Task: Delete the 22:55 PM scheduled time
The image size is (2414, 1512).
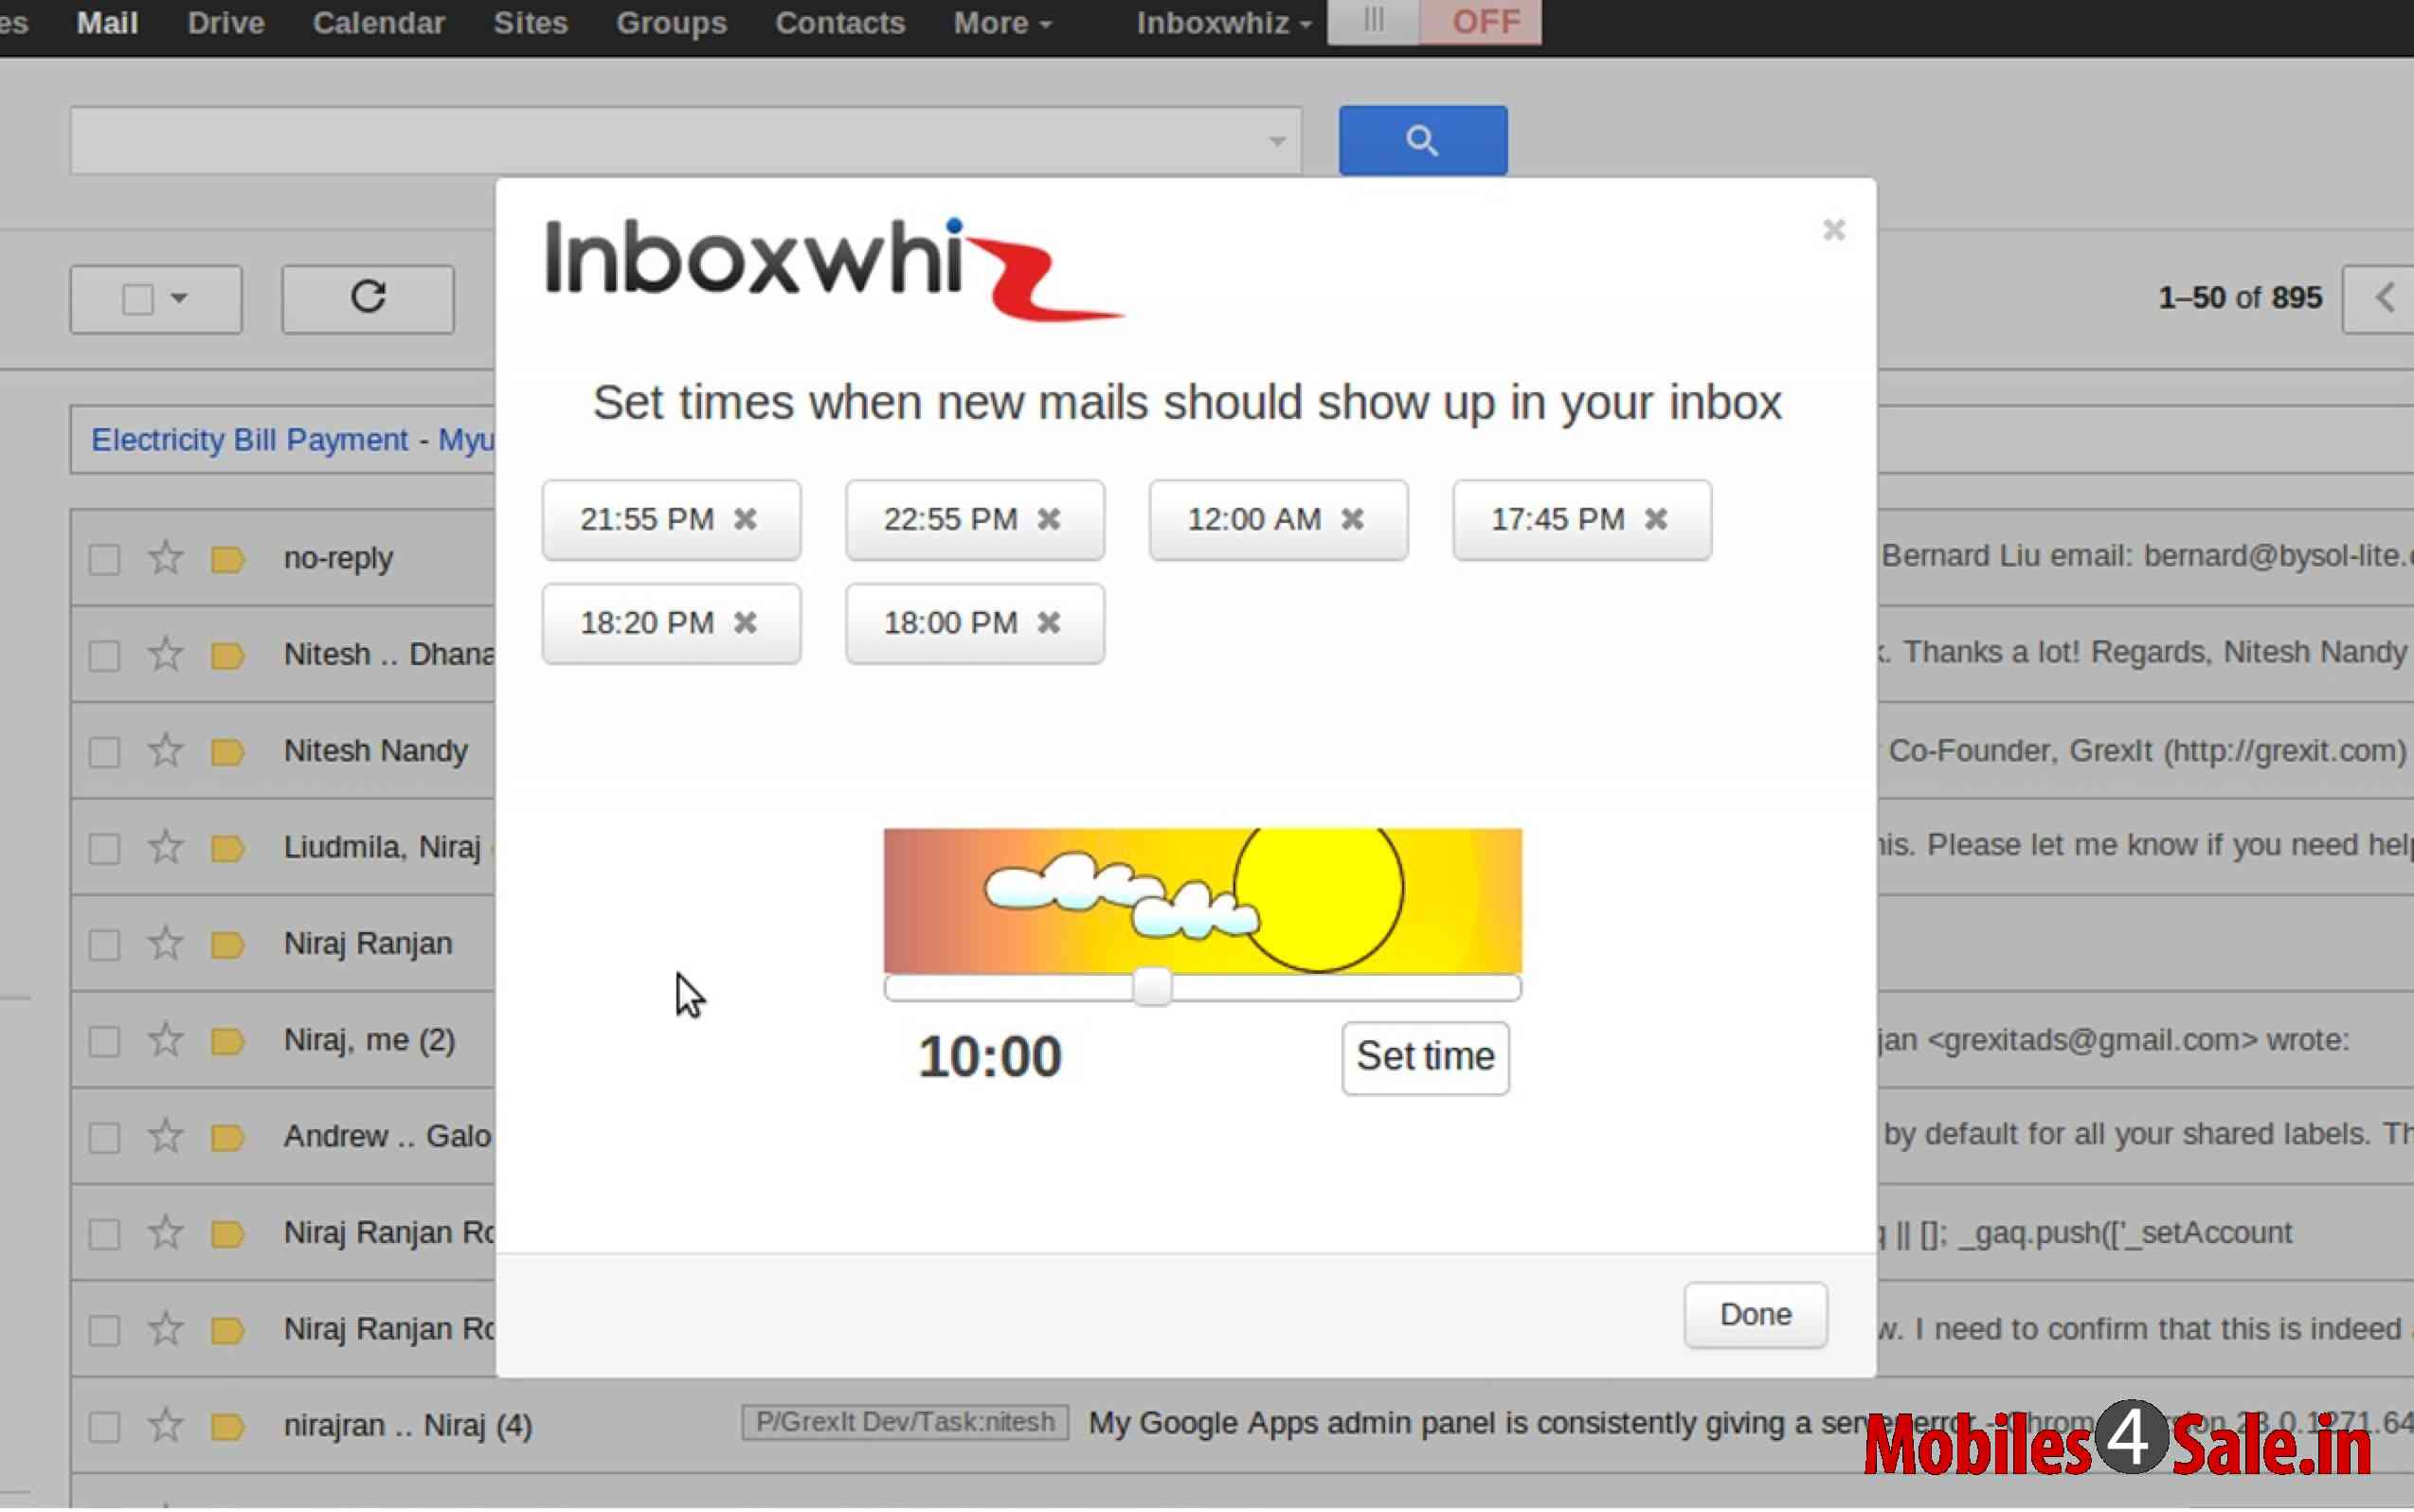Action: pyautogui.click(x=1048, y=519)
